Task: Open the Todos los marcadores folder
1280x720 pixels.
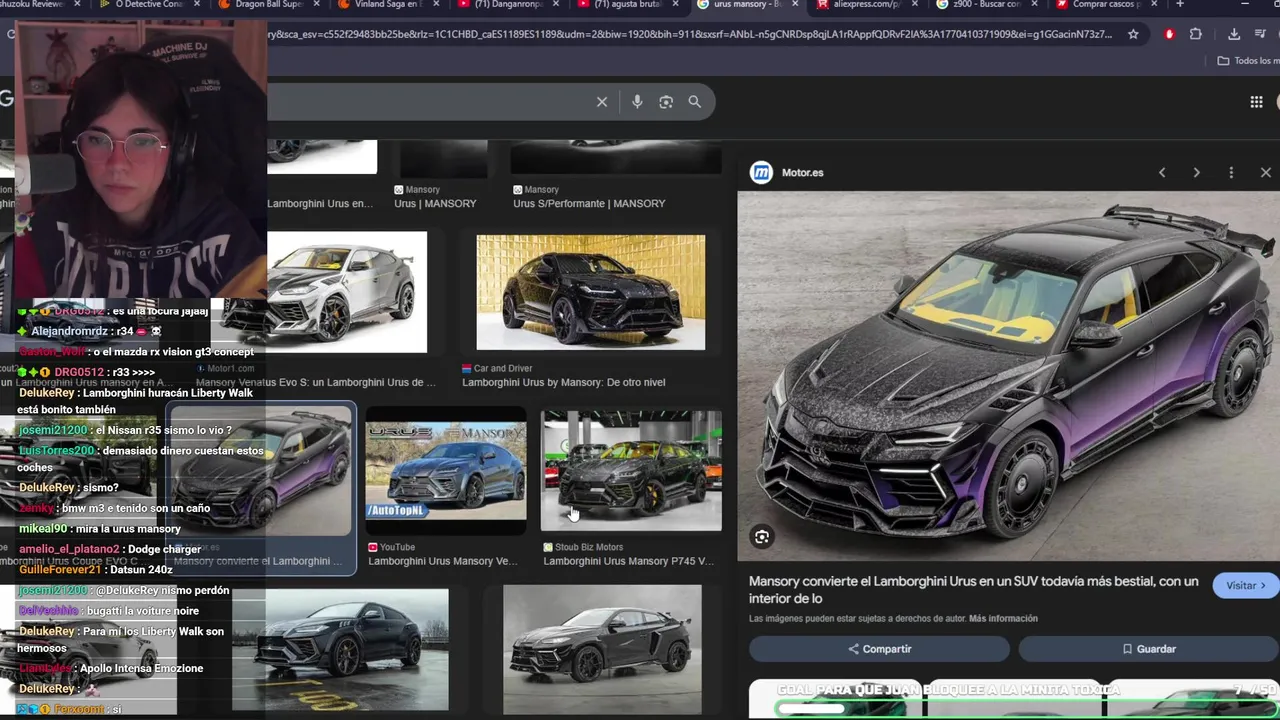Action: coord(1247,61)
